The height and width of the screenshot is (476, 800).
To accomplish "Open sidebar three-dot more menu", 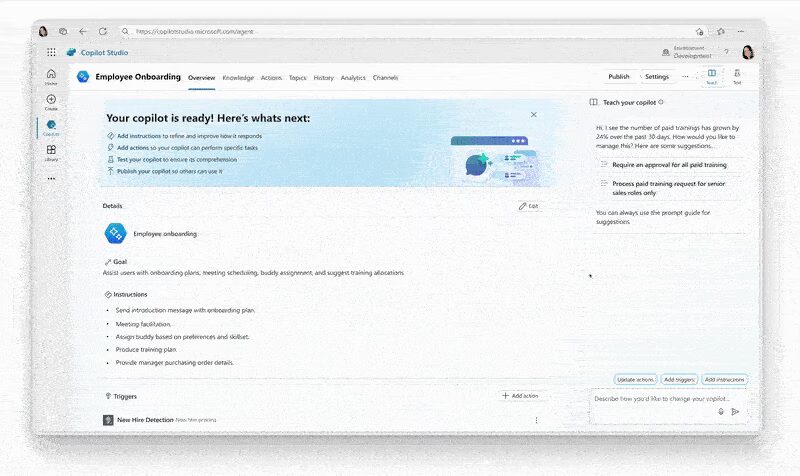I will pyautogui.click(x=51, y=178).
